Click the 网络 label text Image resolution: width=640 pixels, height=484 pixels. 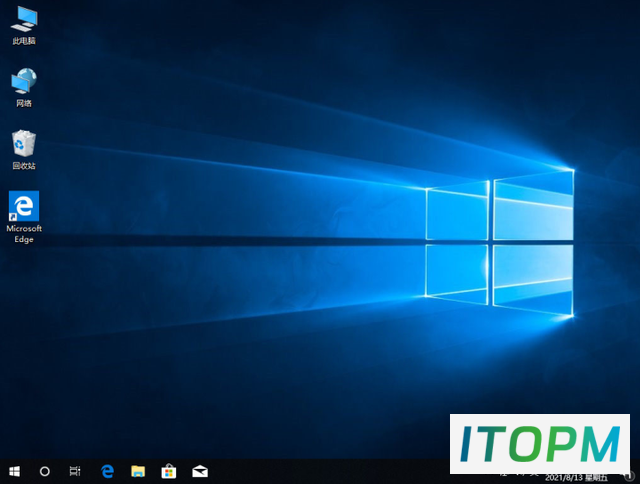point(24,103)
